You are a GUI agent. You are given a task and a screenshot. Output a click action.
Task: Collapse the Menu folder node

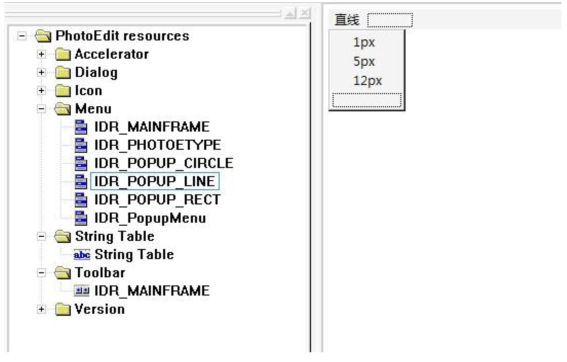click(41, 108)
